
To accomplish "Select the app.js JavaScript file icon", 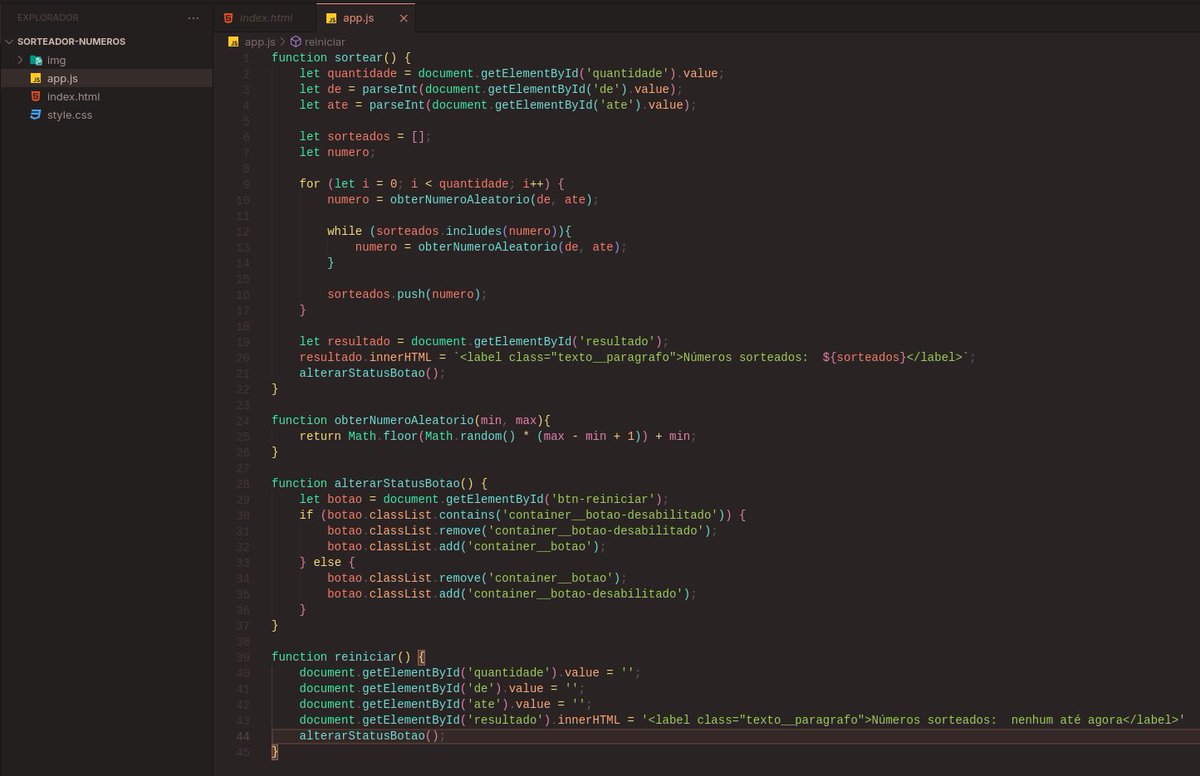I will click(36, 78).
